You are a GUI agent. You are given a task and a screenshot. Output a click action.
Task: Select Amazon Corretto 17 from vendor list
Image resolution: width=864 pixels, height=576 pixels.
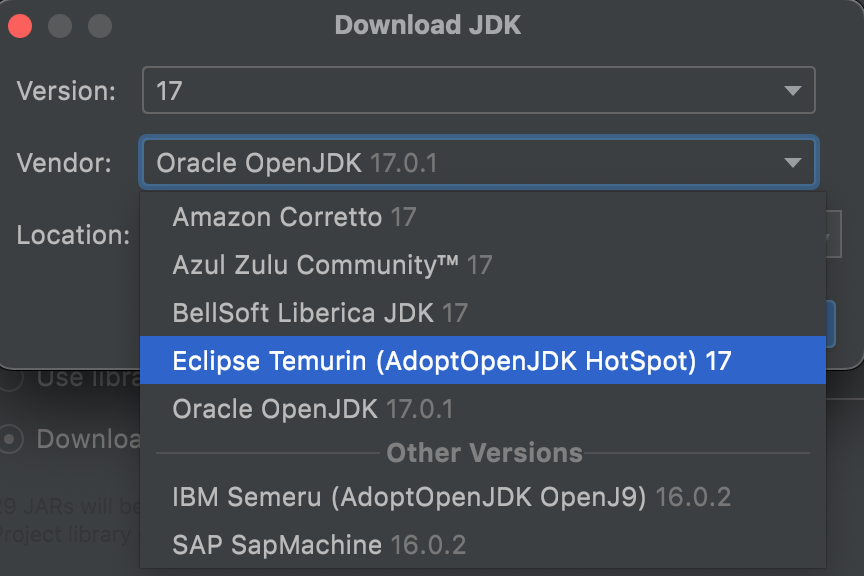294,217
